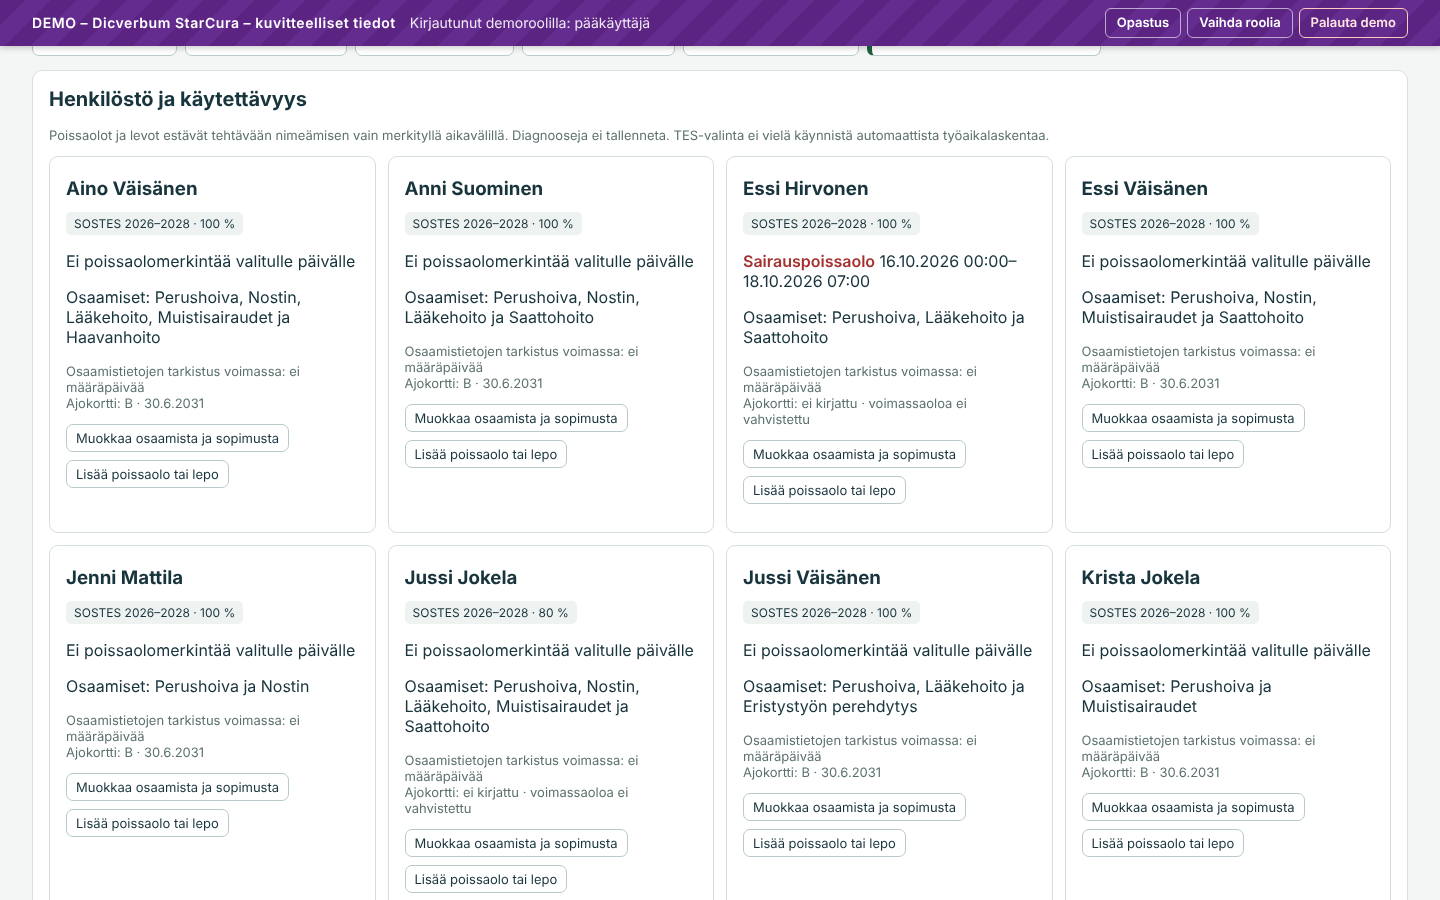This screenshot has height=900, width=1440.
Task: Click Essi Hirvonen's SOSTES 2026–2028 badge
Action: click(x=831, y=224)
